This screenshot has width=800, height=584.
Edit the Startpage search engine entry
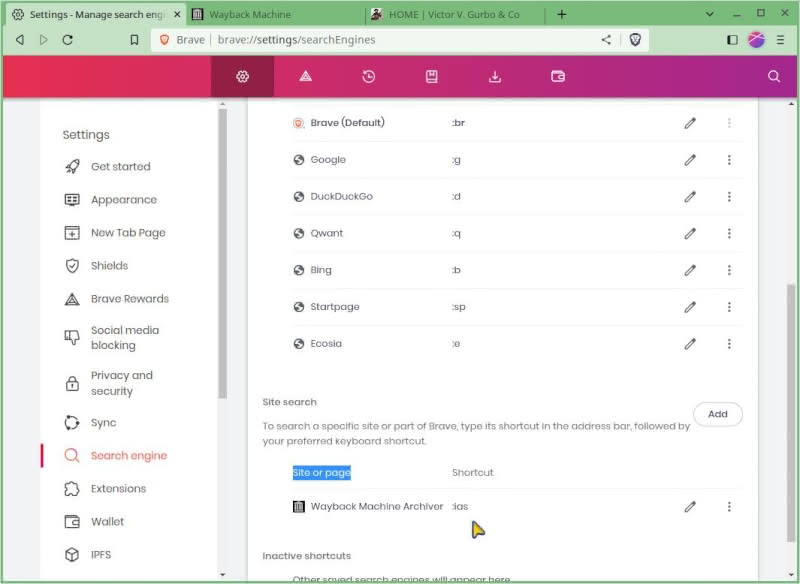pyautogui.click(x=690, y=307)
